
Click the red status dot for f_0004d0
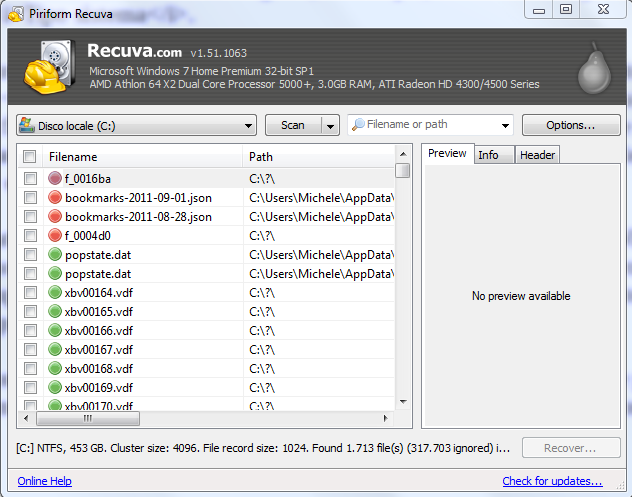click(x=55, y=235)
